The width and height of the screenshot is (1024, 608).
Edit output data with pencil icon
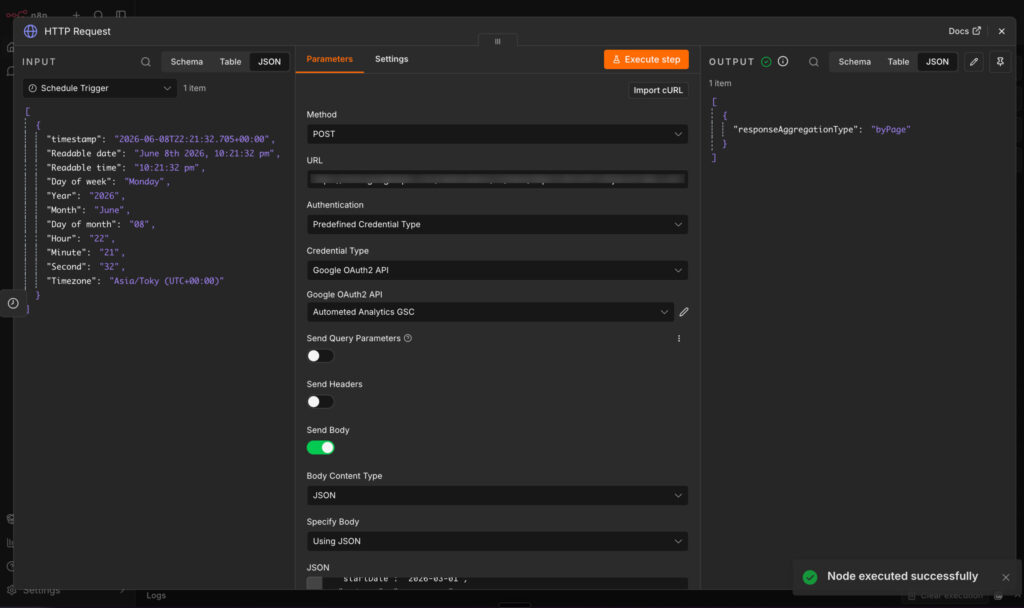point(974,62)
